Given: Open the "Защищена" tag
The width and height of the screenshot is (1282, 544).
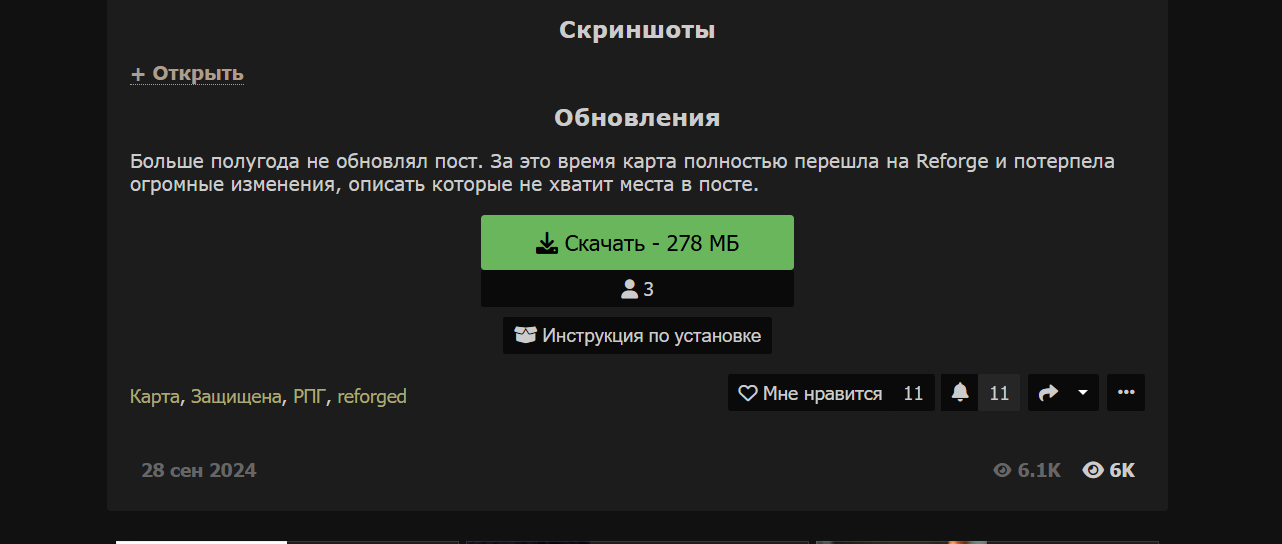Looking at the screenshot, I should click(x=237, y=396).
